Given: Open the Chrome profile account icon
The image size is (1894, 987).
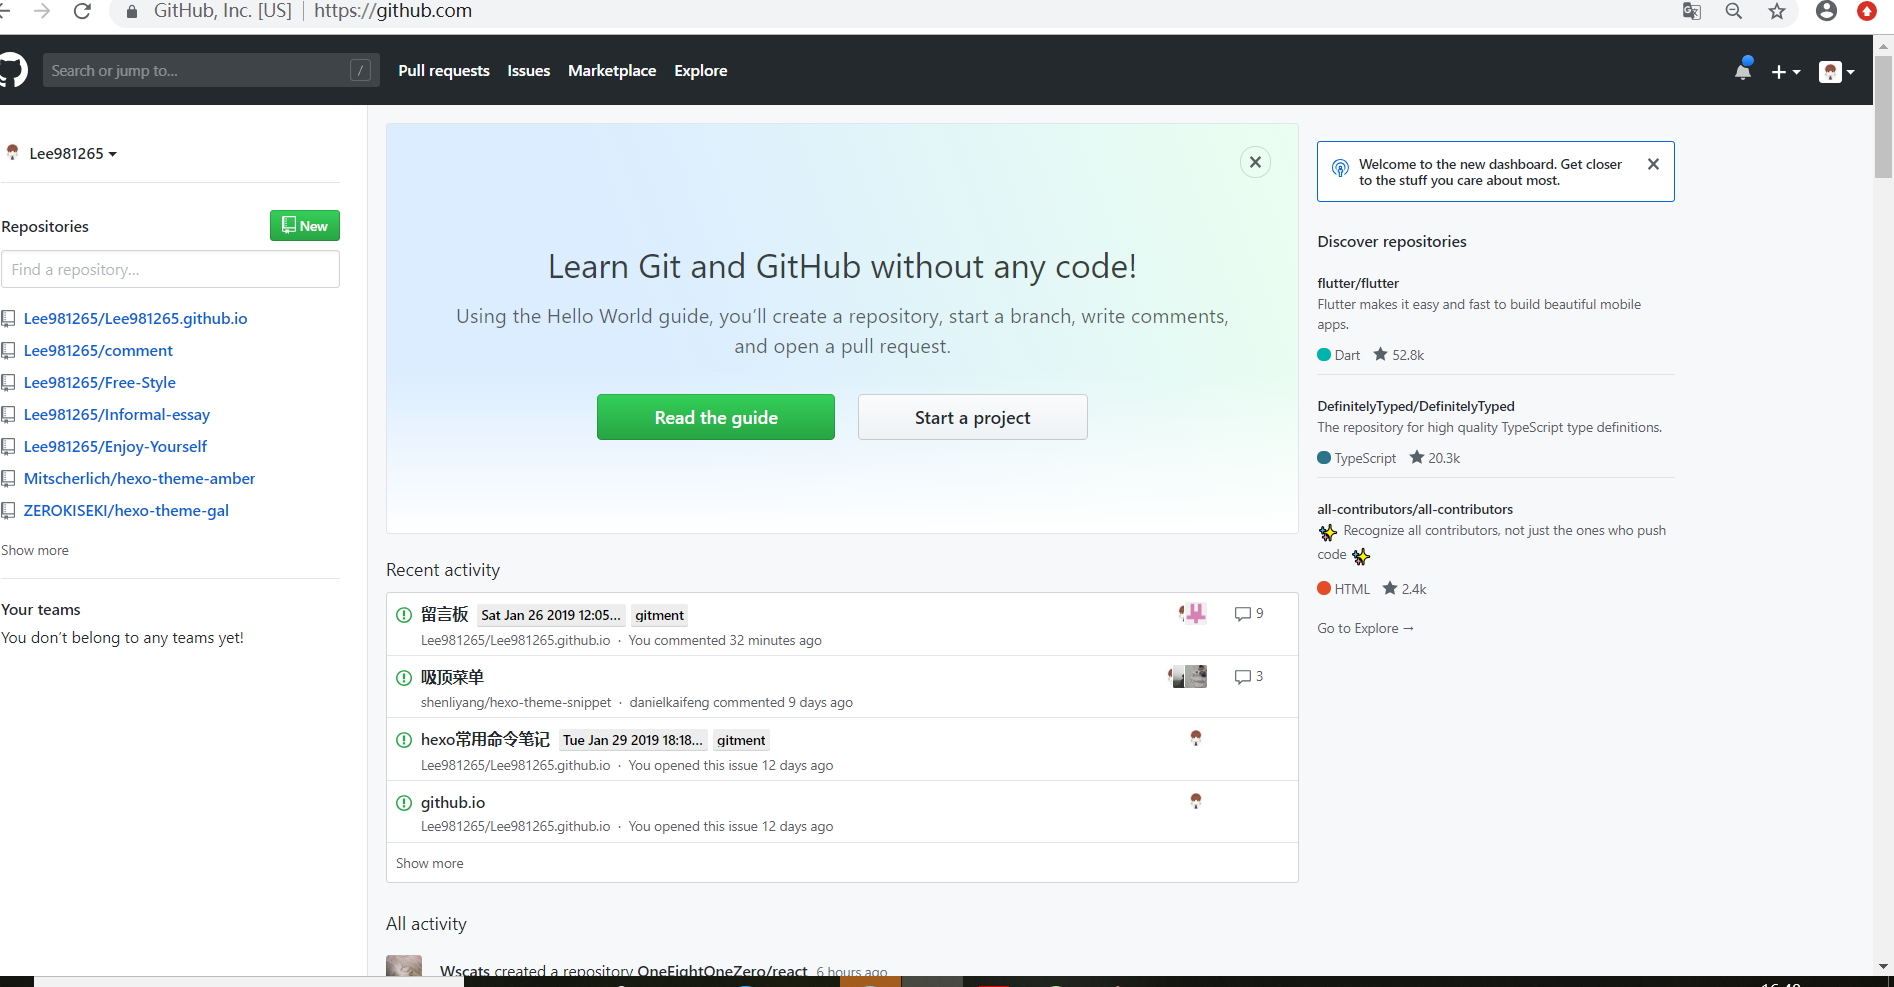Looking at the screenshot, I should (x=1827, y=11).
